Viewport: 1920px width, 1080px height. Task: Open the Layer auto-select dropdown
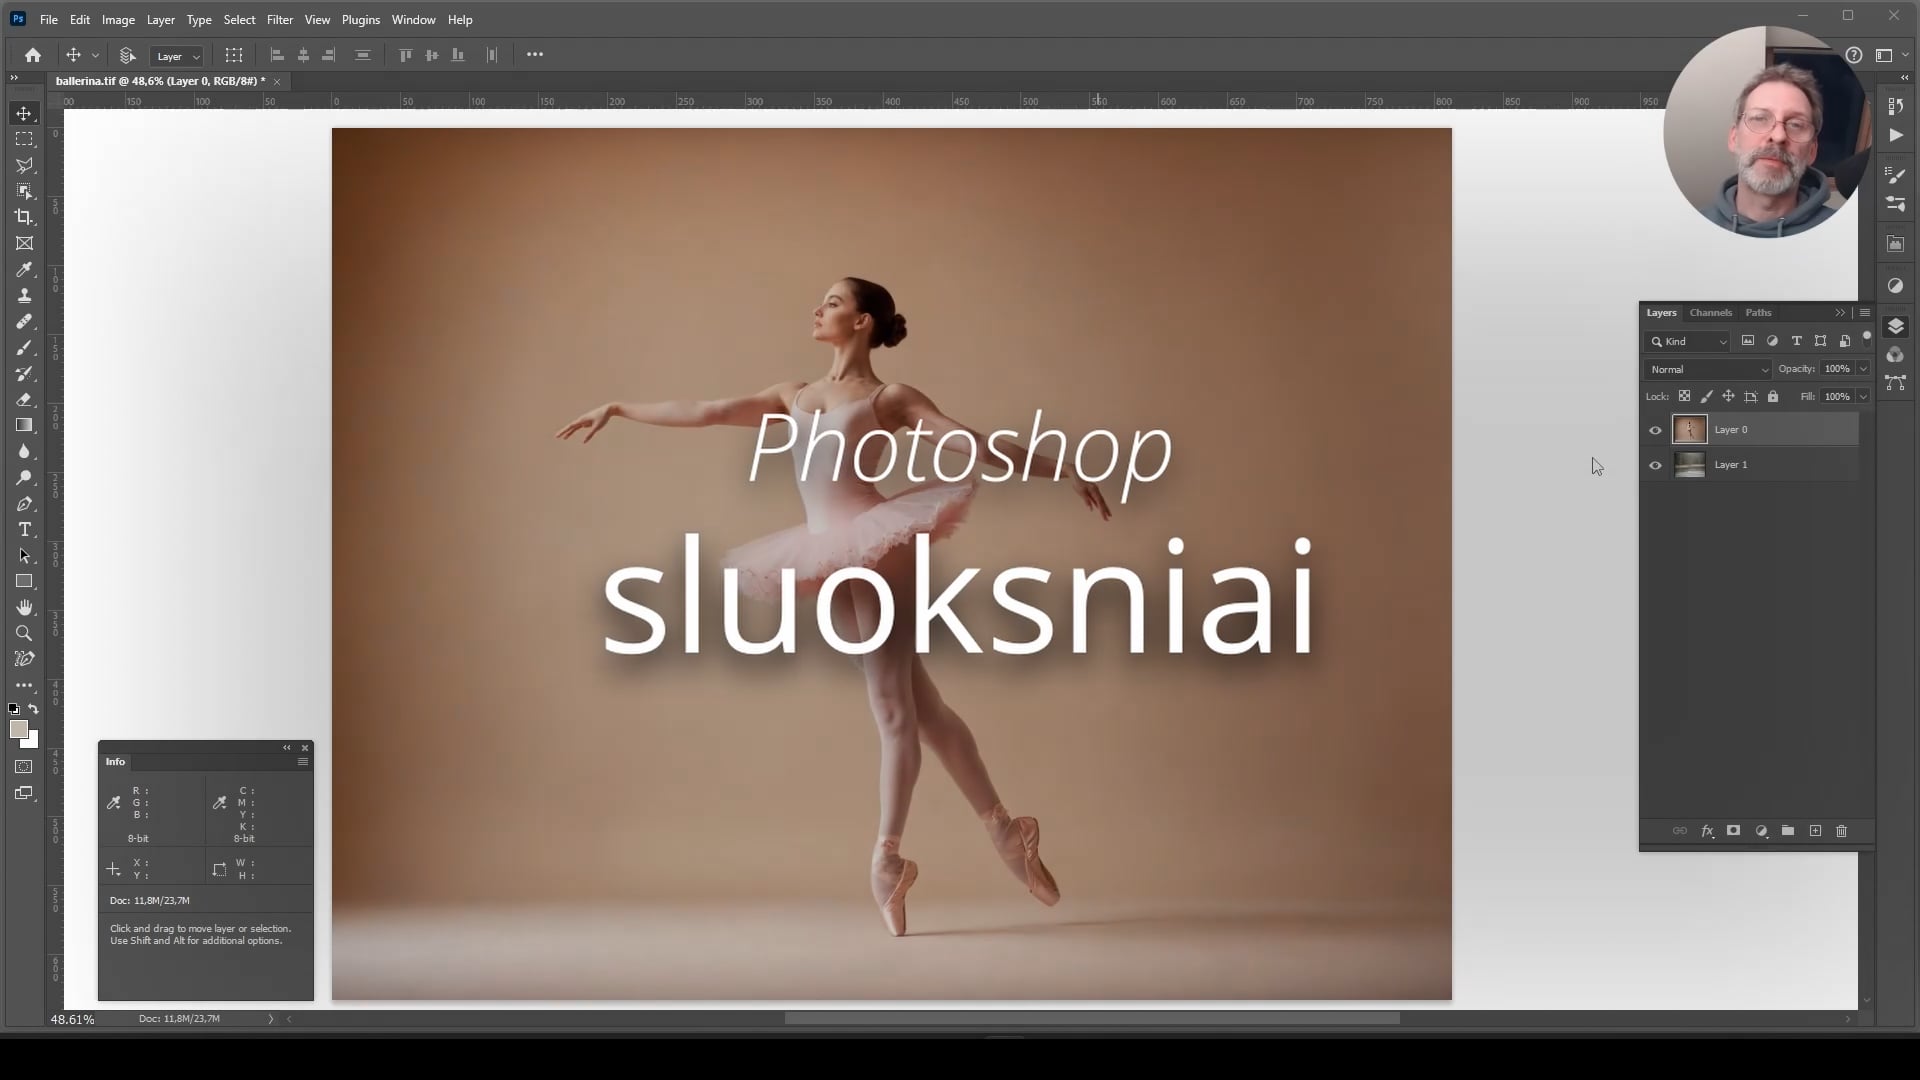point(177,56)
